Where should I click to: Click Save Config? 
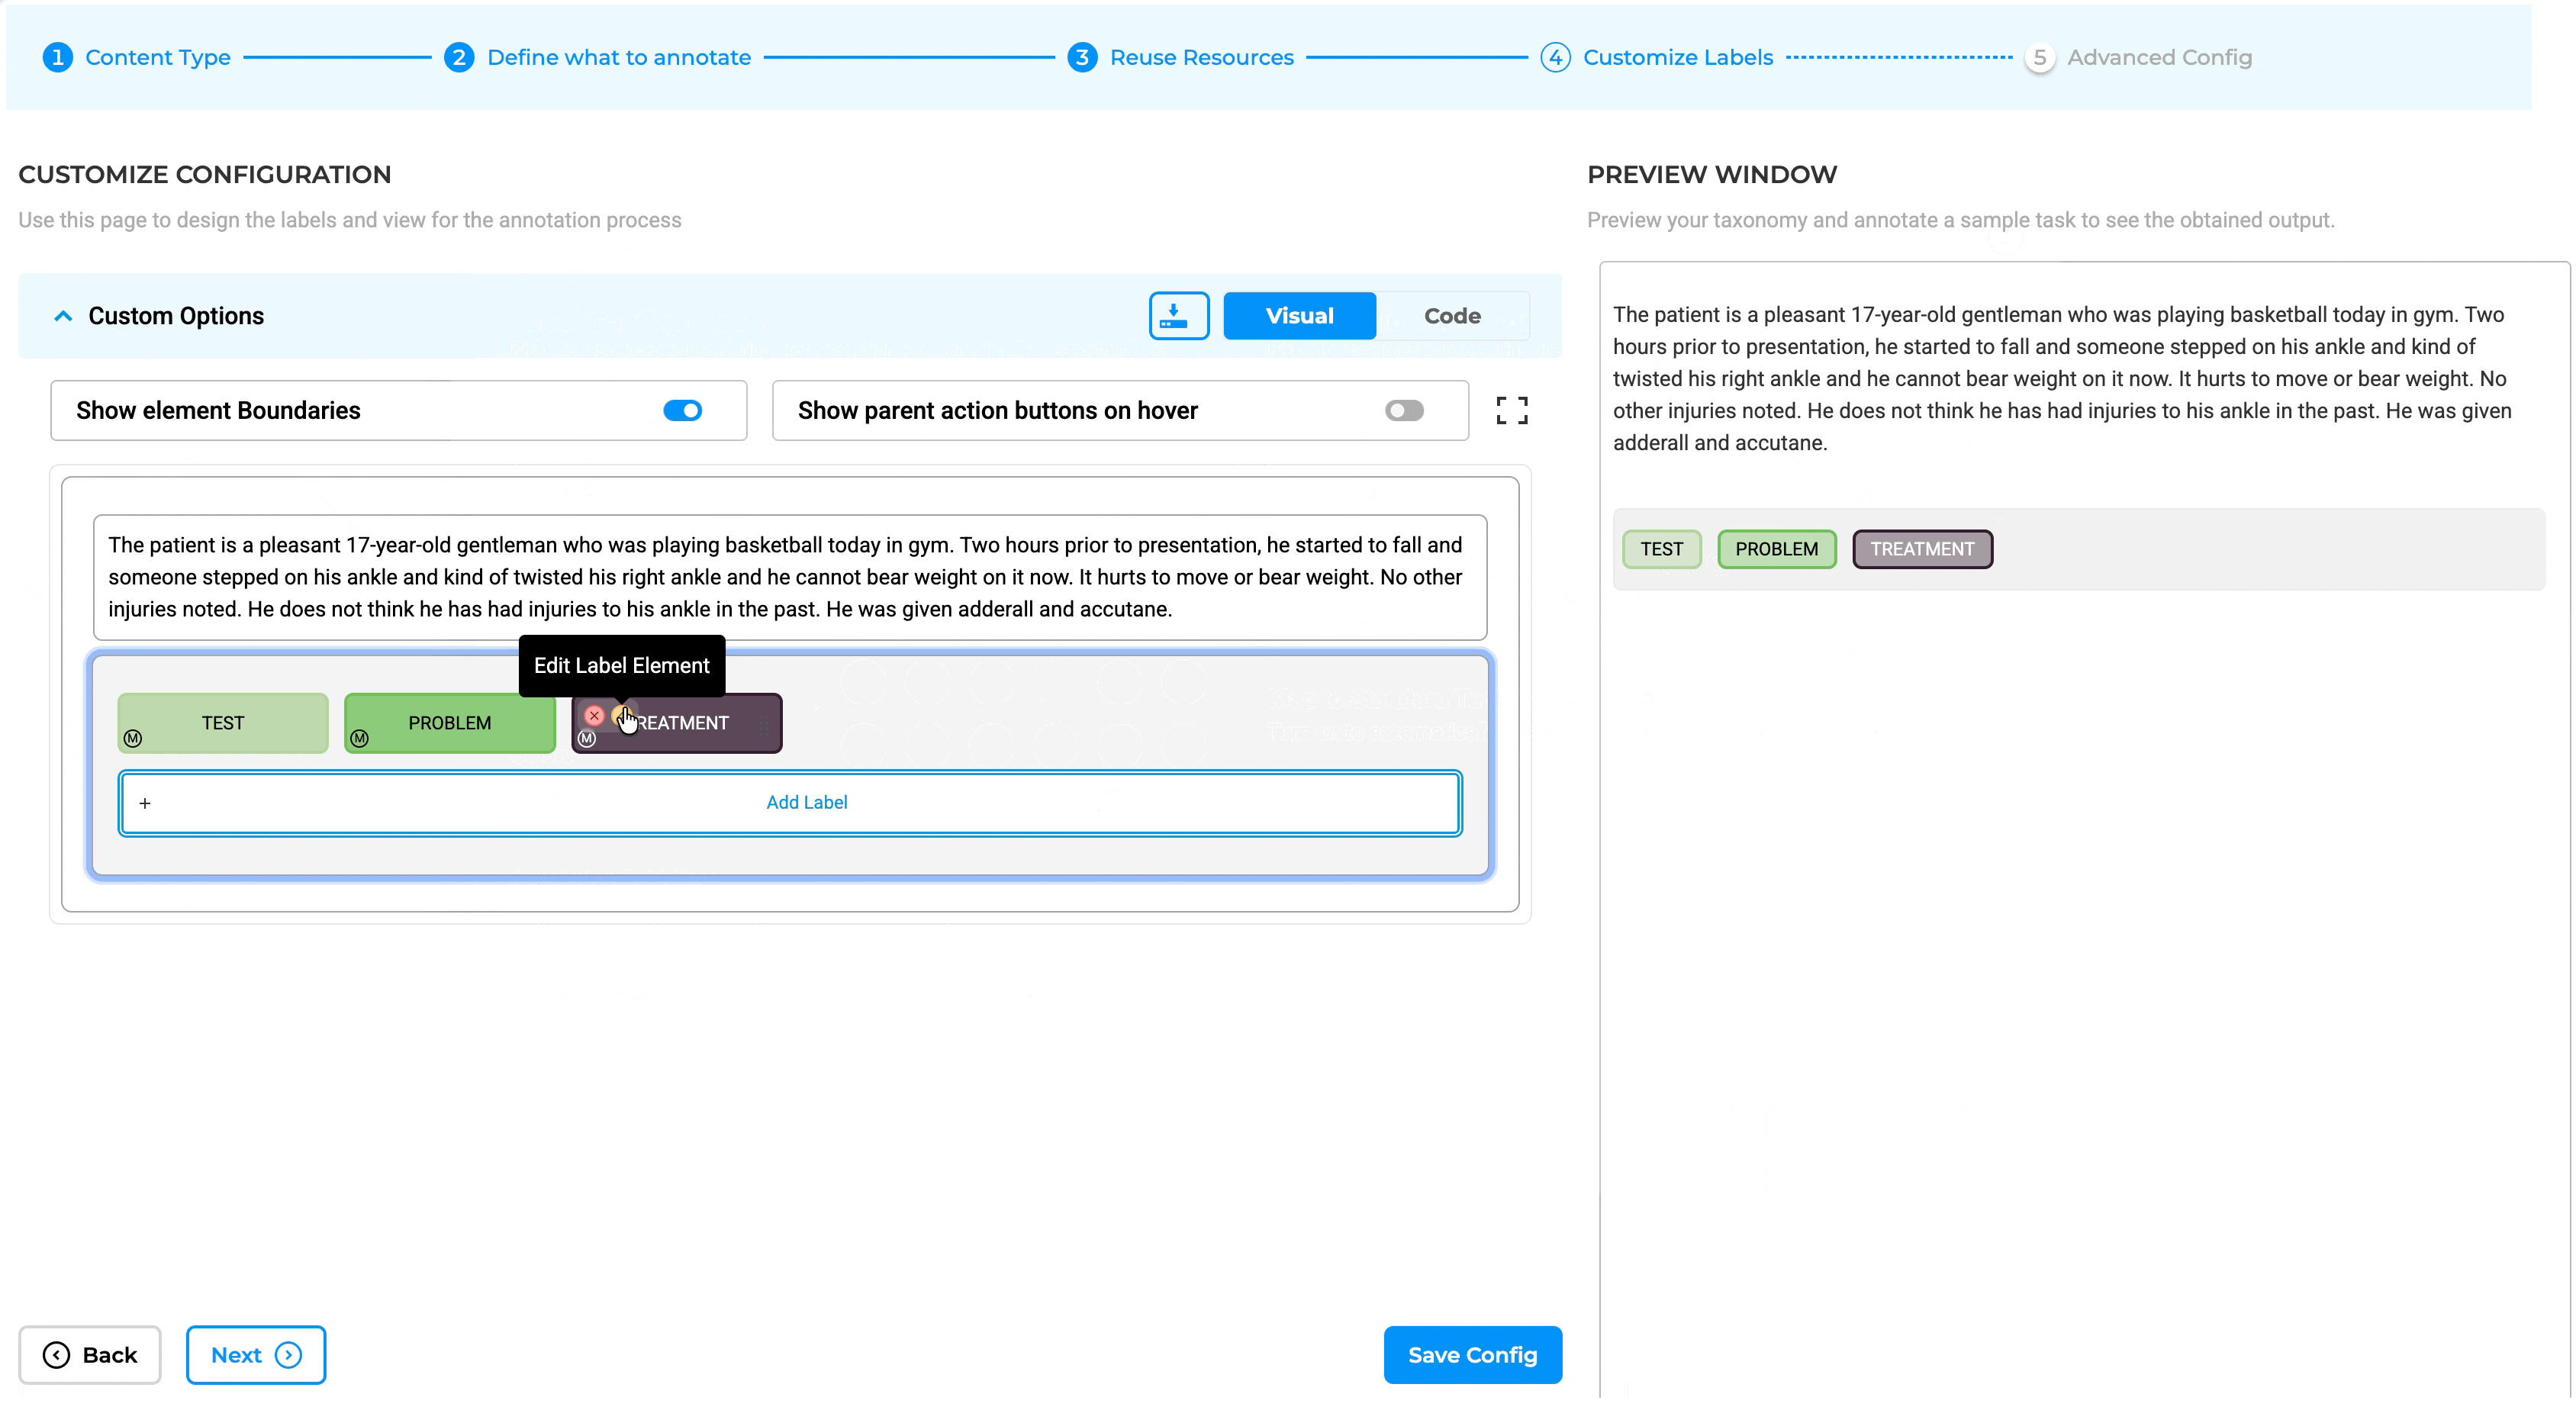1472,1354
